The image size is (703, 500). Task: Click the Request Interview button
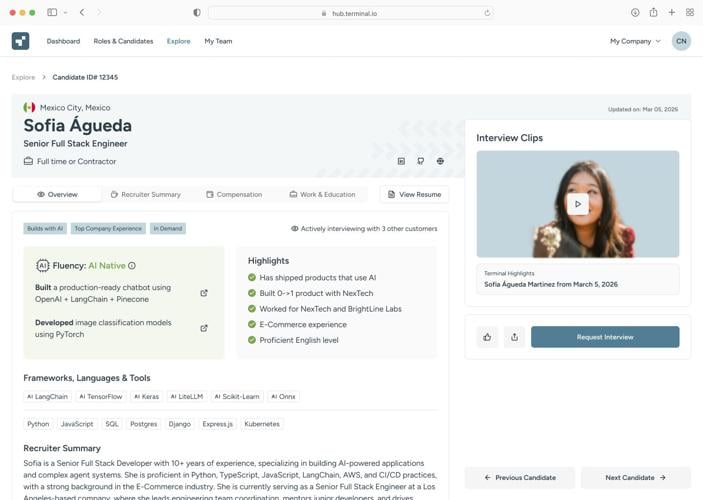pyautogui.click(x=604, y=337)
